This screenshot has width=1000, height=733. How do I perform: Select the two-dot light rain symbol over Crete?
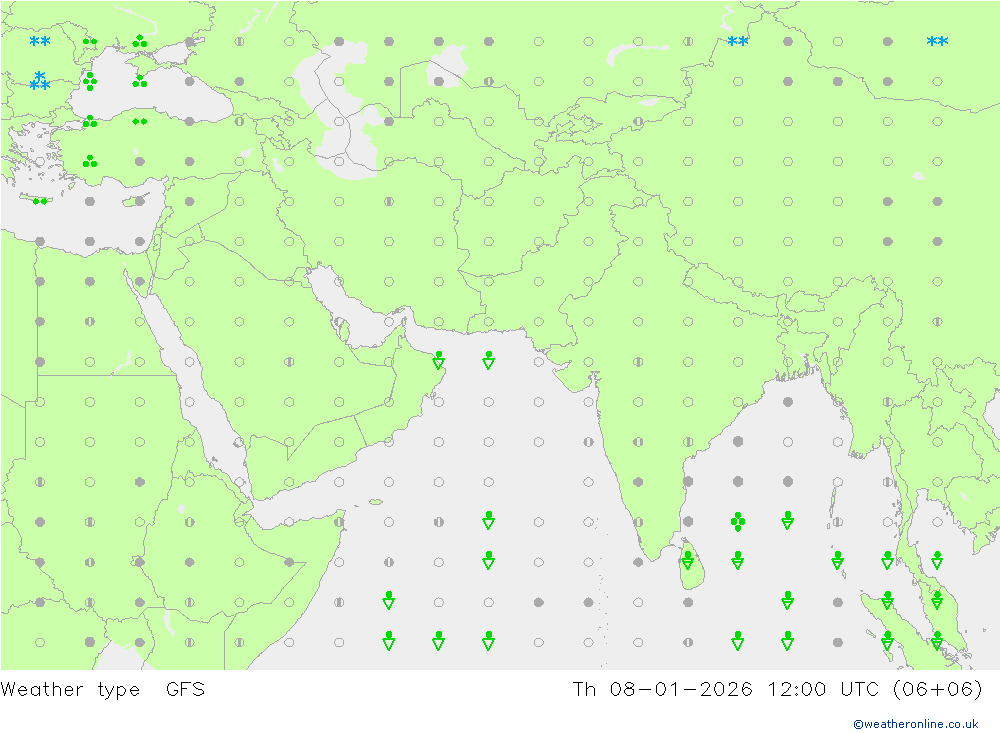pyautogui.click(x=40, y=202)
